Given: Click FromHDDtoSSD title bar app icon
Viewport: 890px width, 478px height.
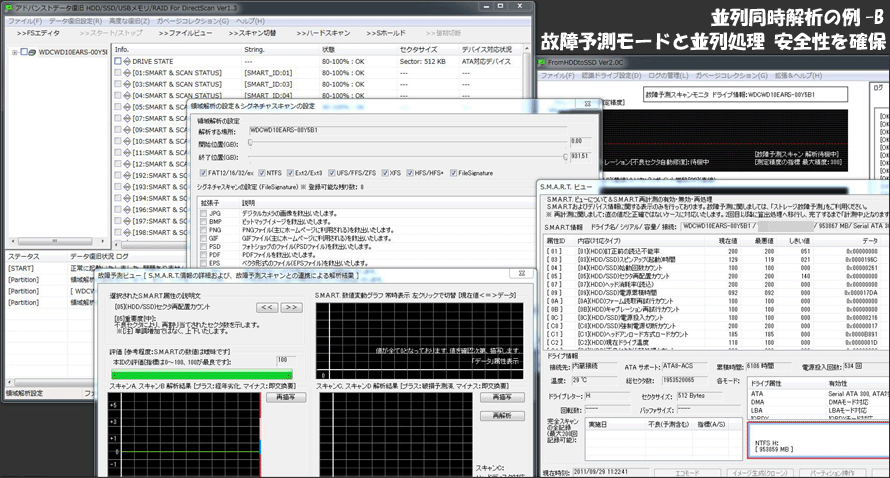Looking at the screenshot, I should pos(543,62).
